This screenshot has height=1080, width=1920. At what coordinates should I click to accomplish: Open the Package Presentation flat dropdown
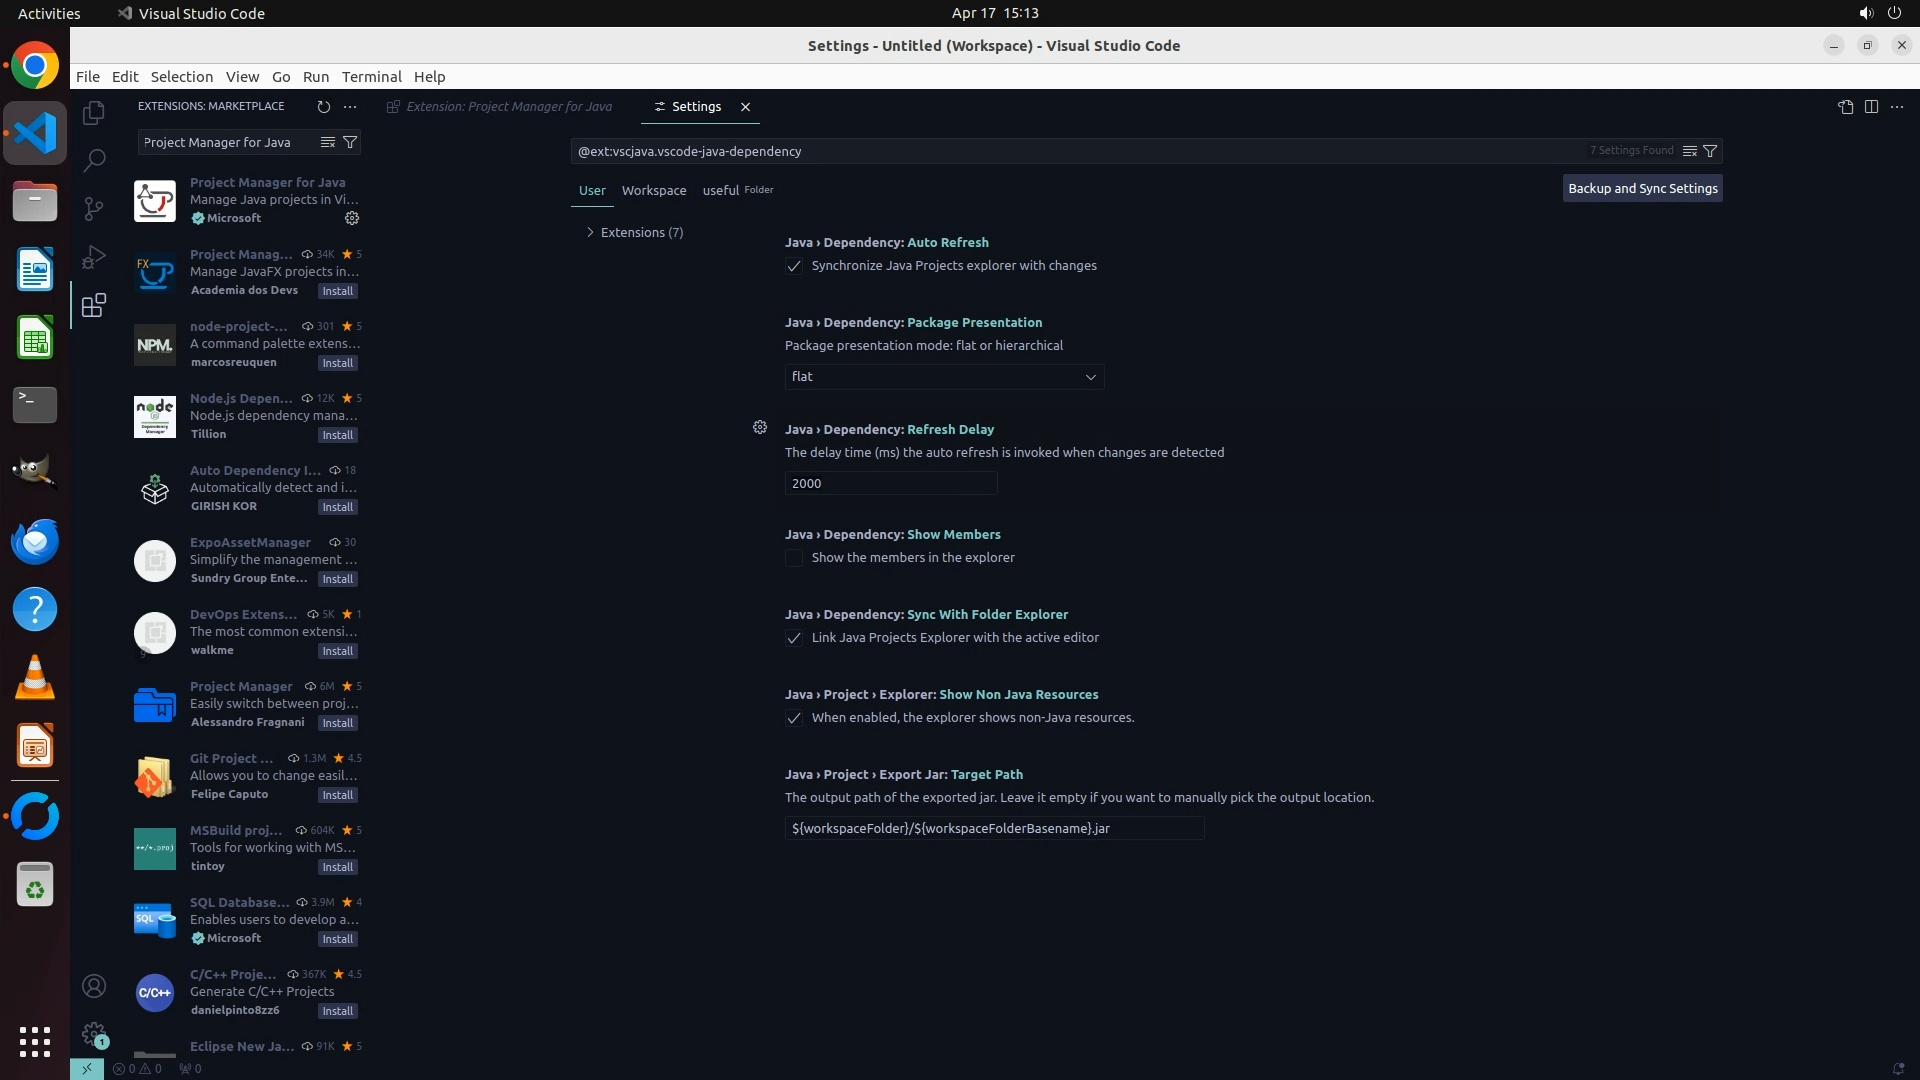(x=944, y=377)
